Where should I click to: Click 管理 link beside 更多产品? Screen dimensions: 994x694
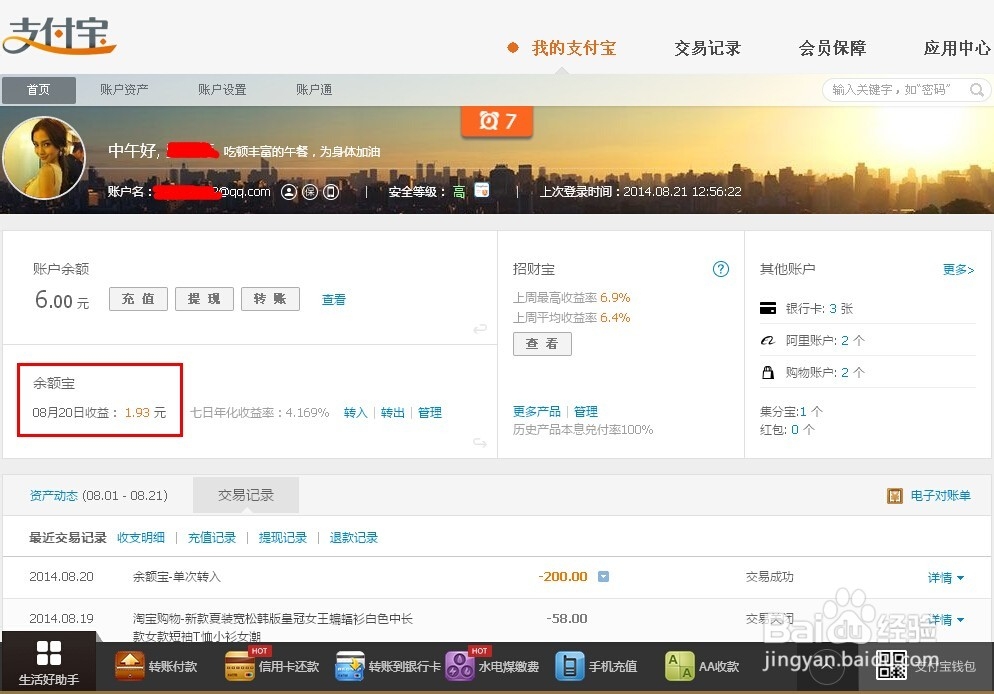click(586, 411)
